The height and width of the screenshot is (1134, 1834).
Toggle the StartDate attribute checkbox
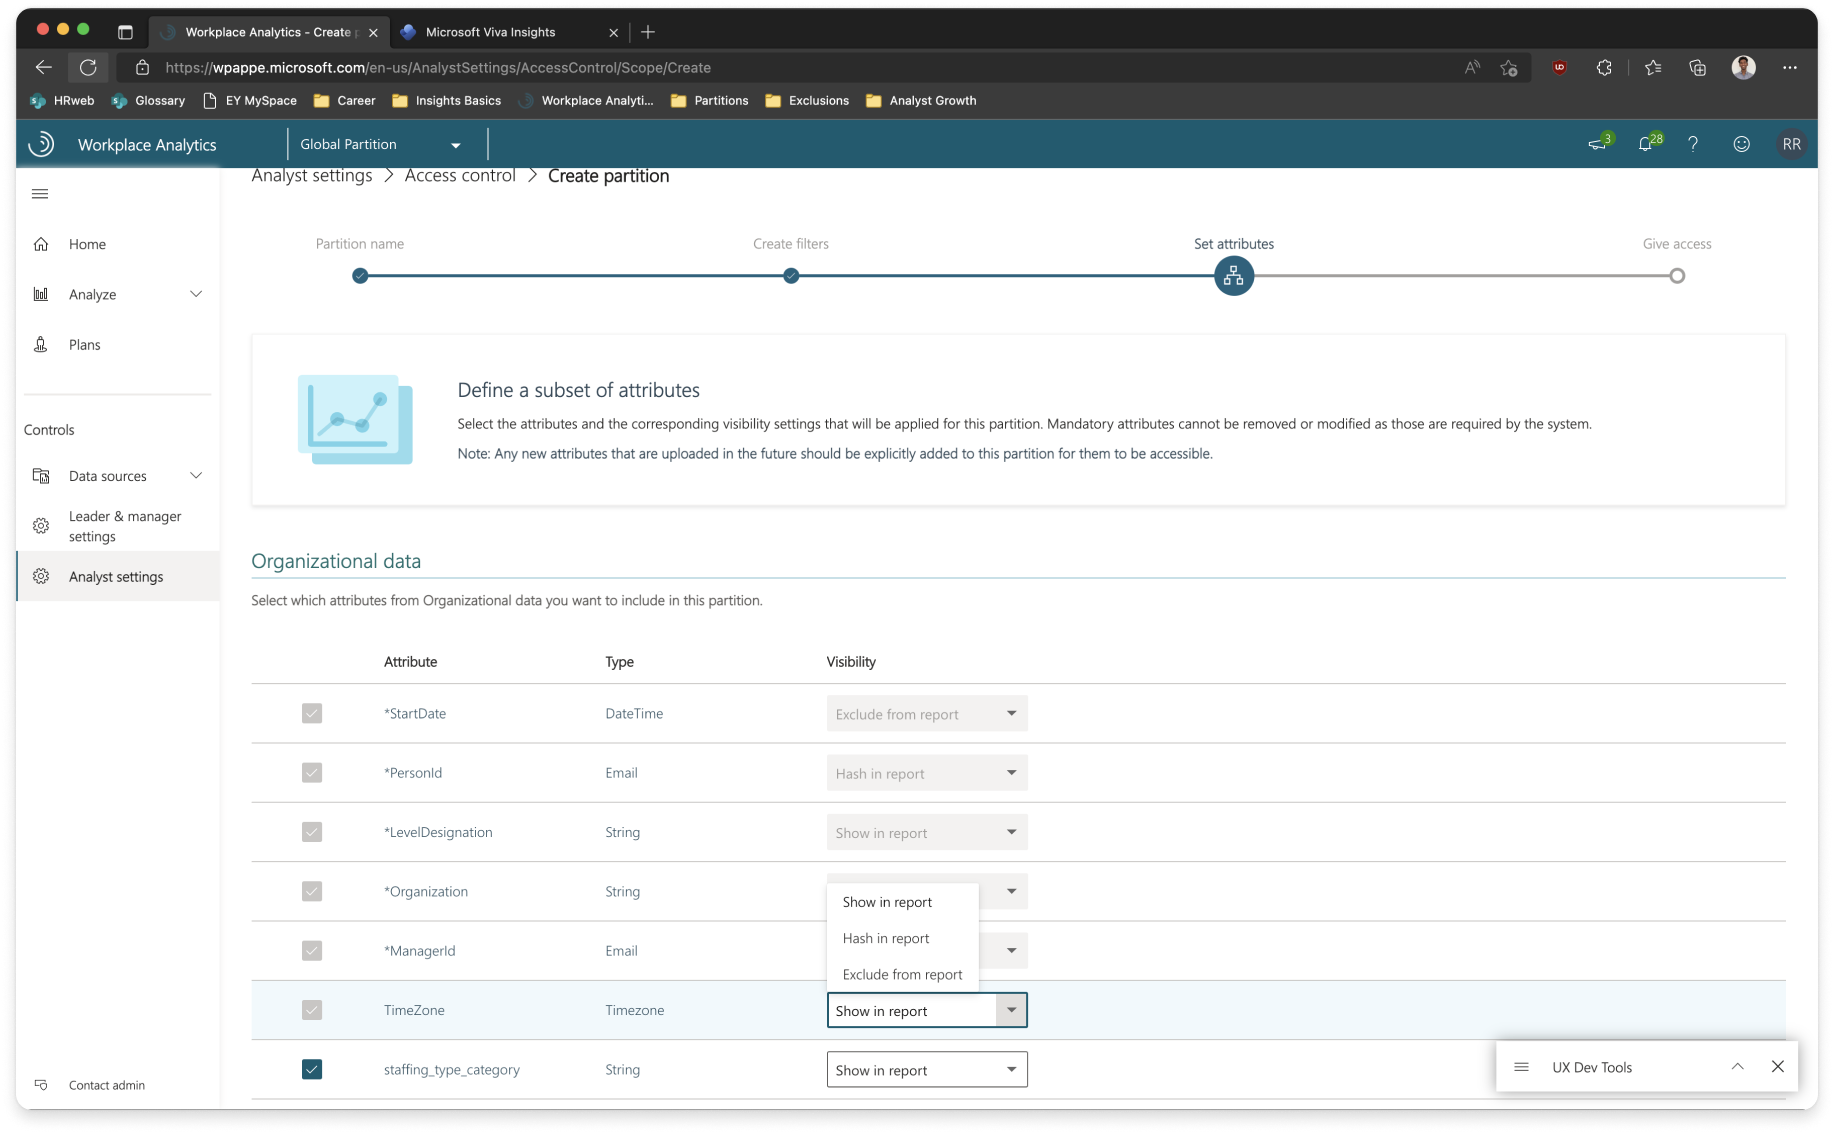click(x=312, y=713)
